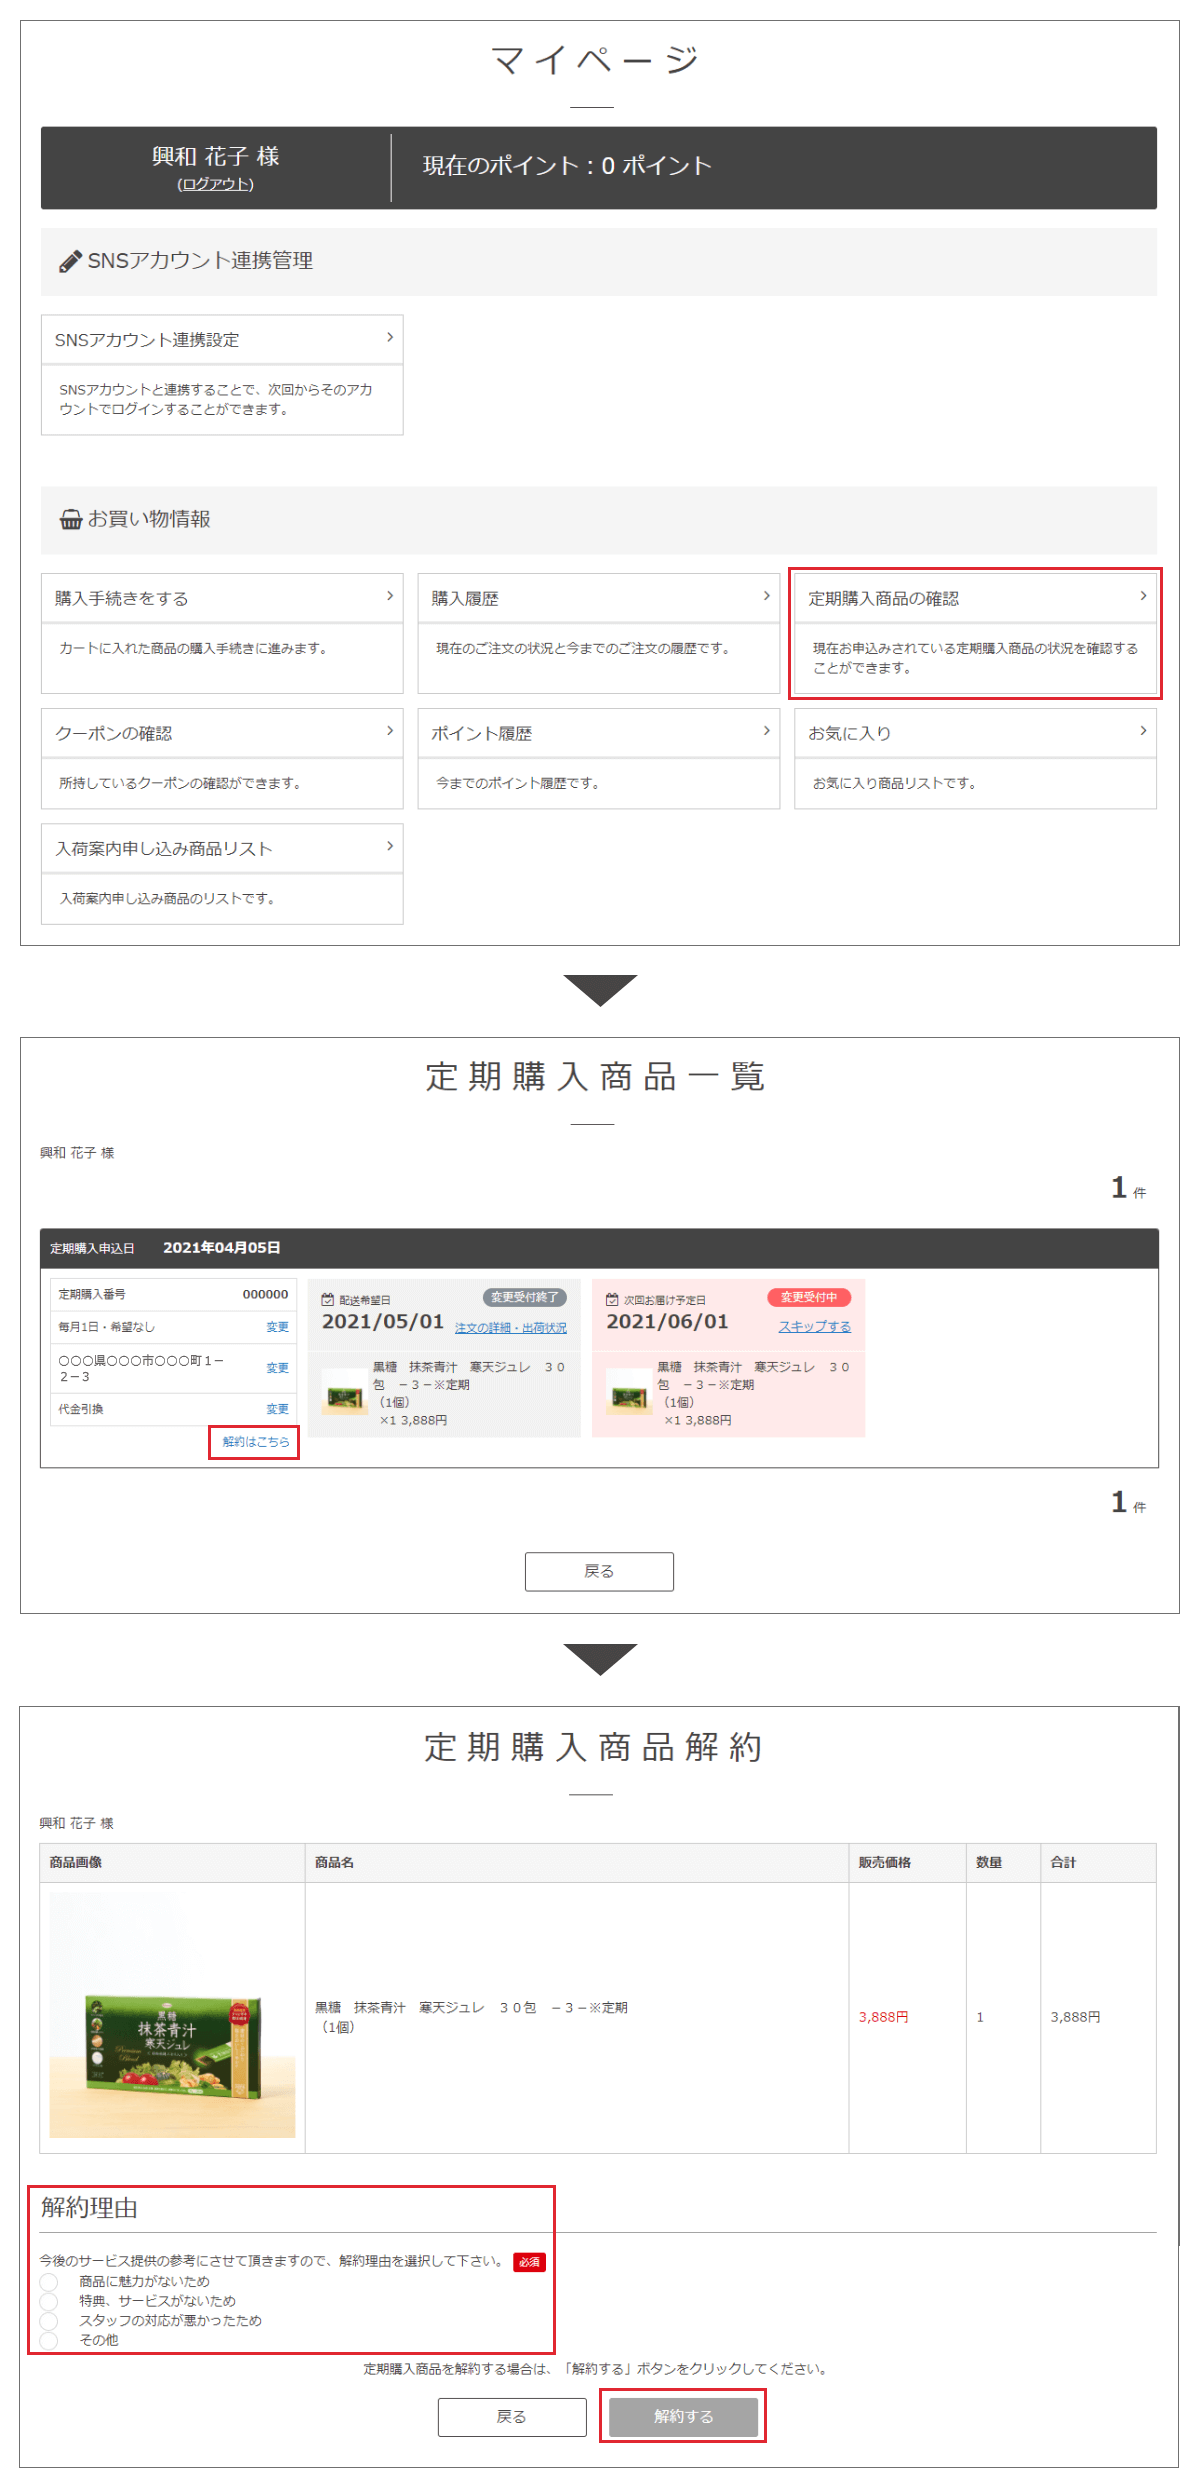
Task: Select 特典、サービスがないため radio option
Action: 49,2301
